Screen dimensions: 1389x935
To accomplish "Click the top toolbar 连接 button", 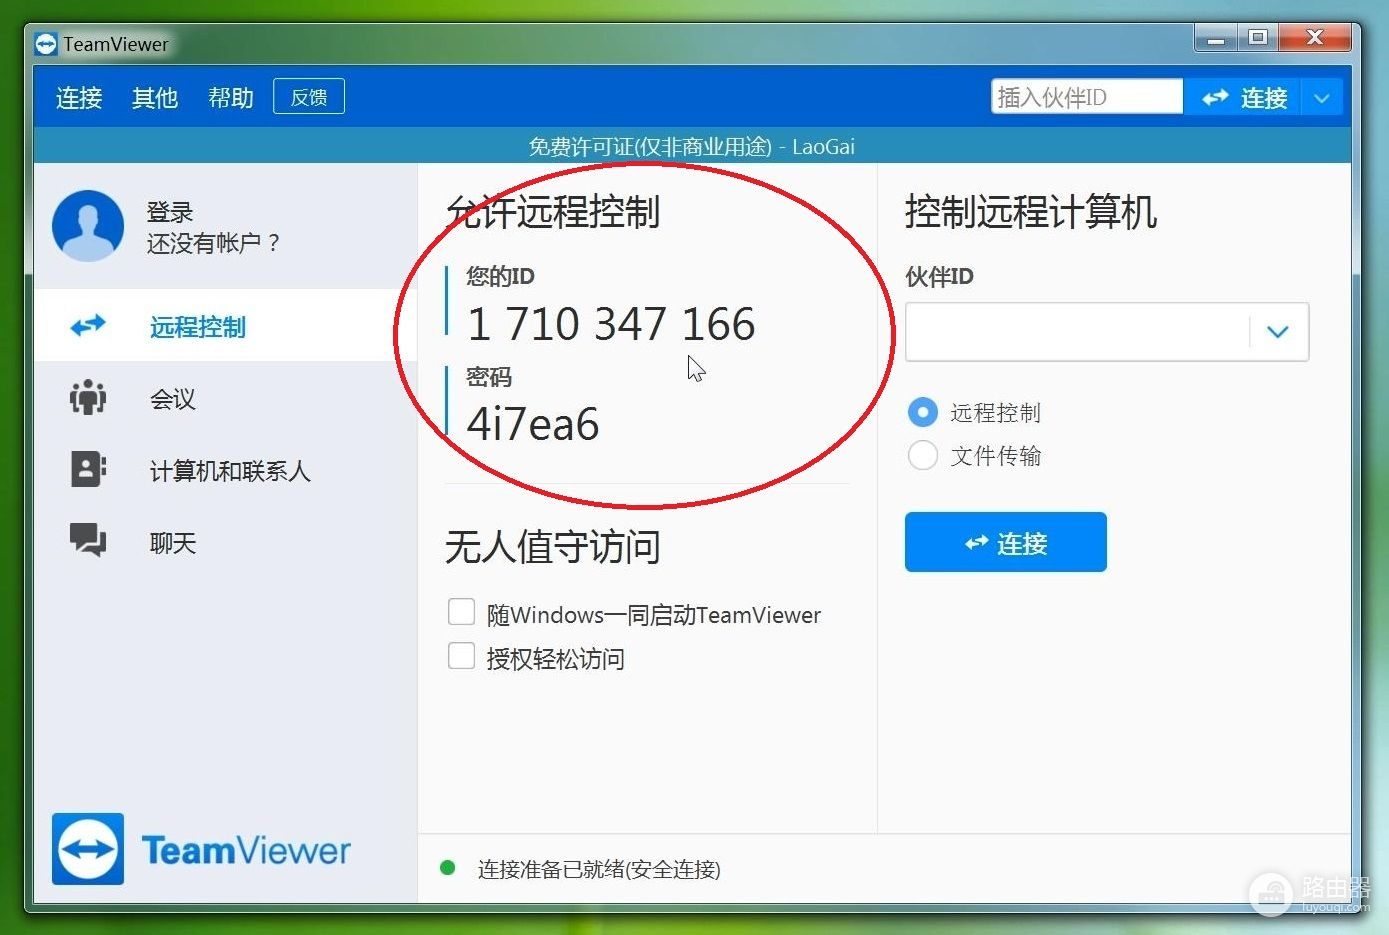I will pos(1243,98).
